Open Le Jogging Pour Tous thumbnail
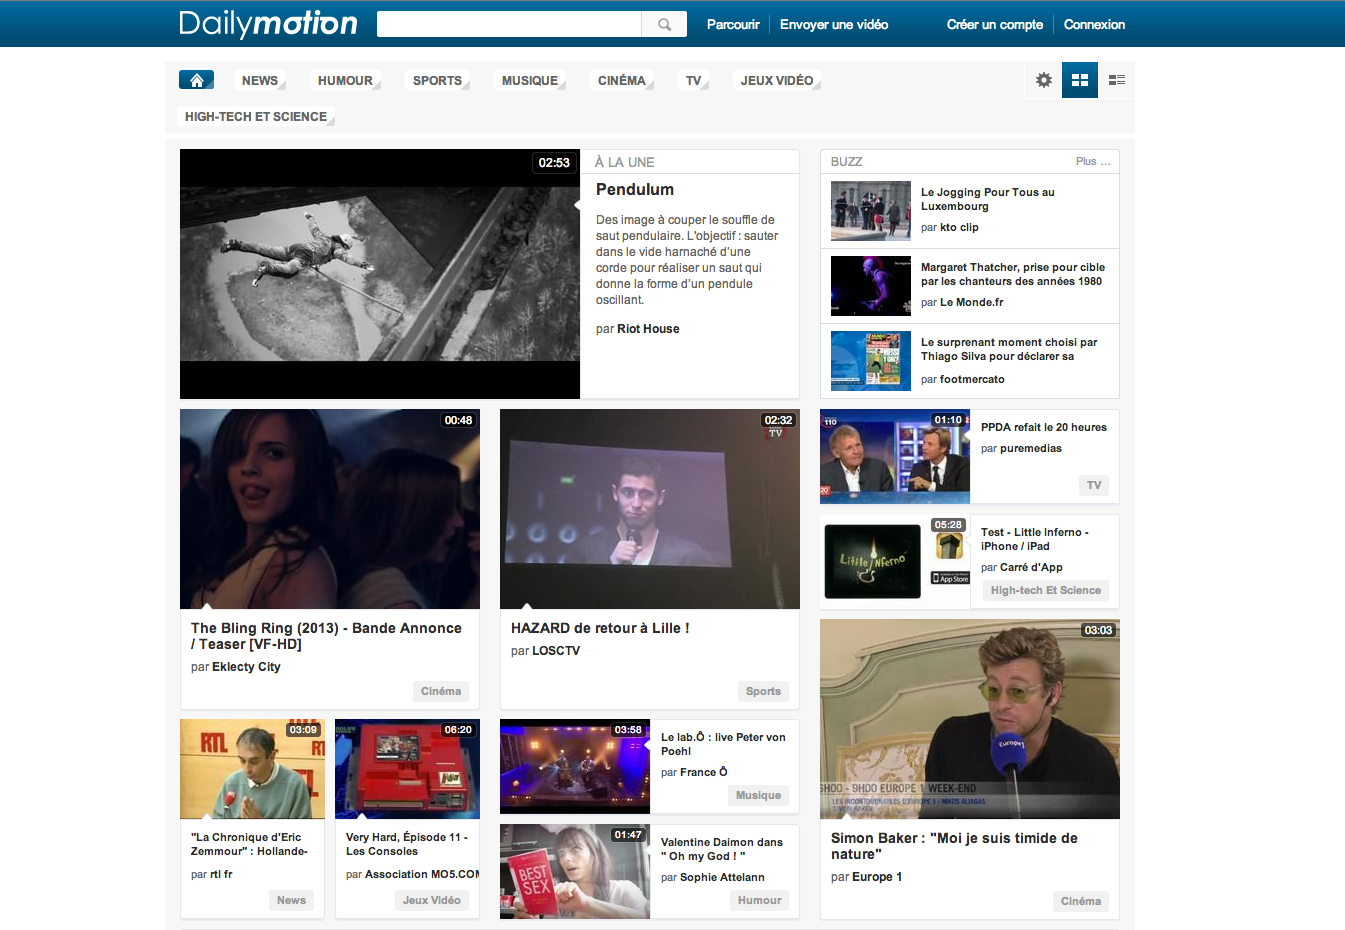 click(871, 211)
